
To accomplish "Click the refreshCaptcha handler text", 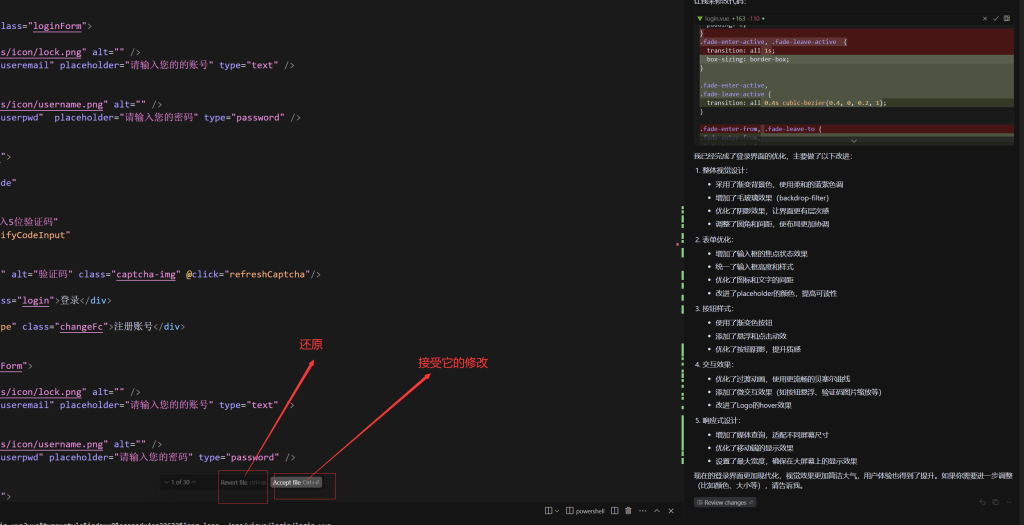I will coord(267,274).
